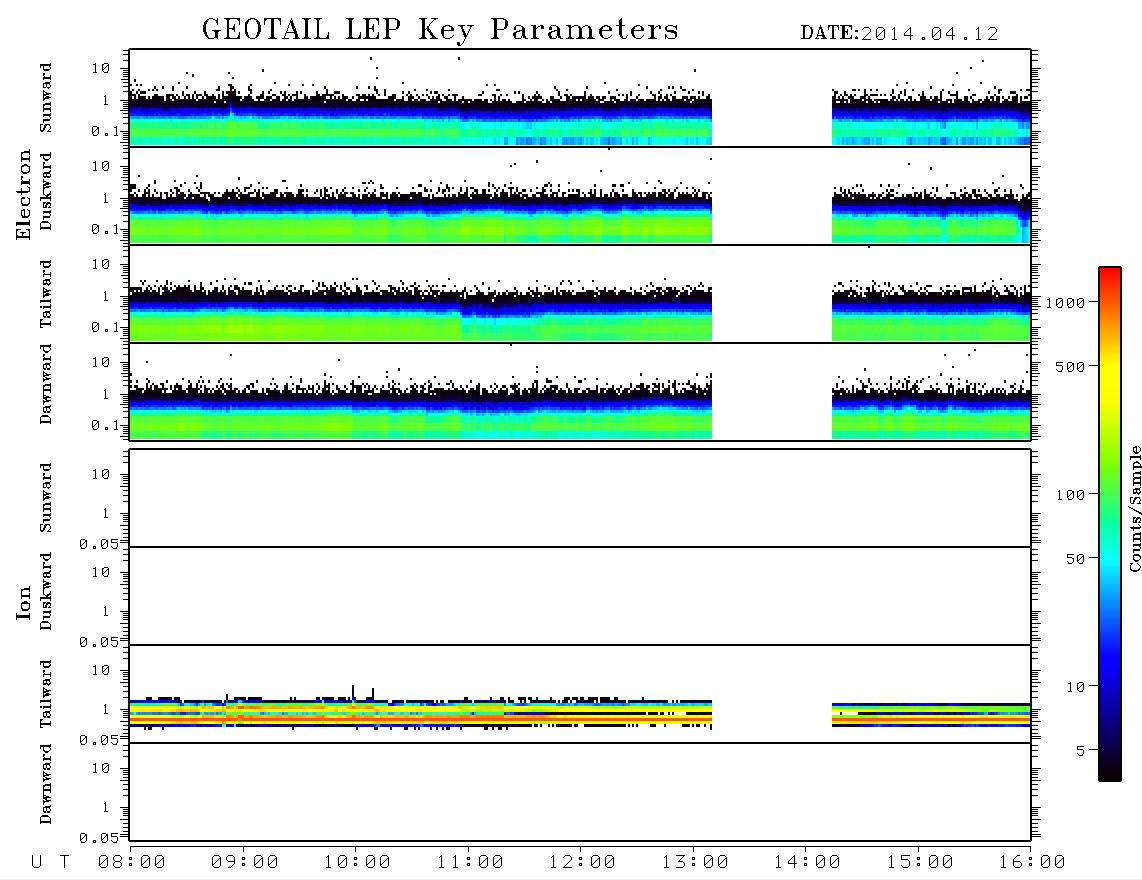1142x880 pixels.
Task: Select the Electron Dawnward panel label
Action: point(46,384)
